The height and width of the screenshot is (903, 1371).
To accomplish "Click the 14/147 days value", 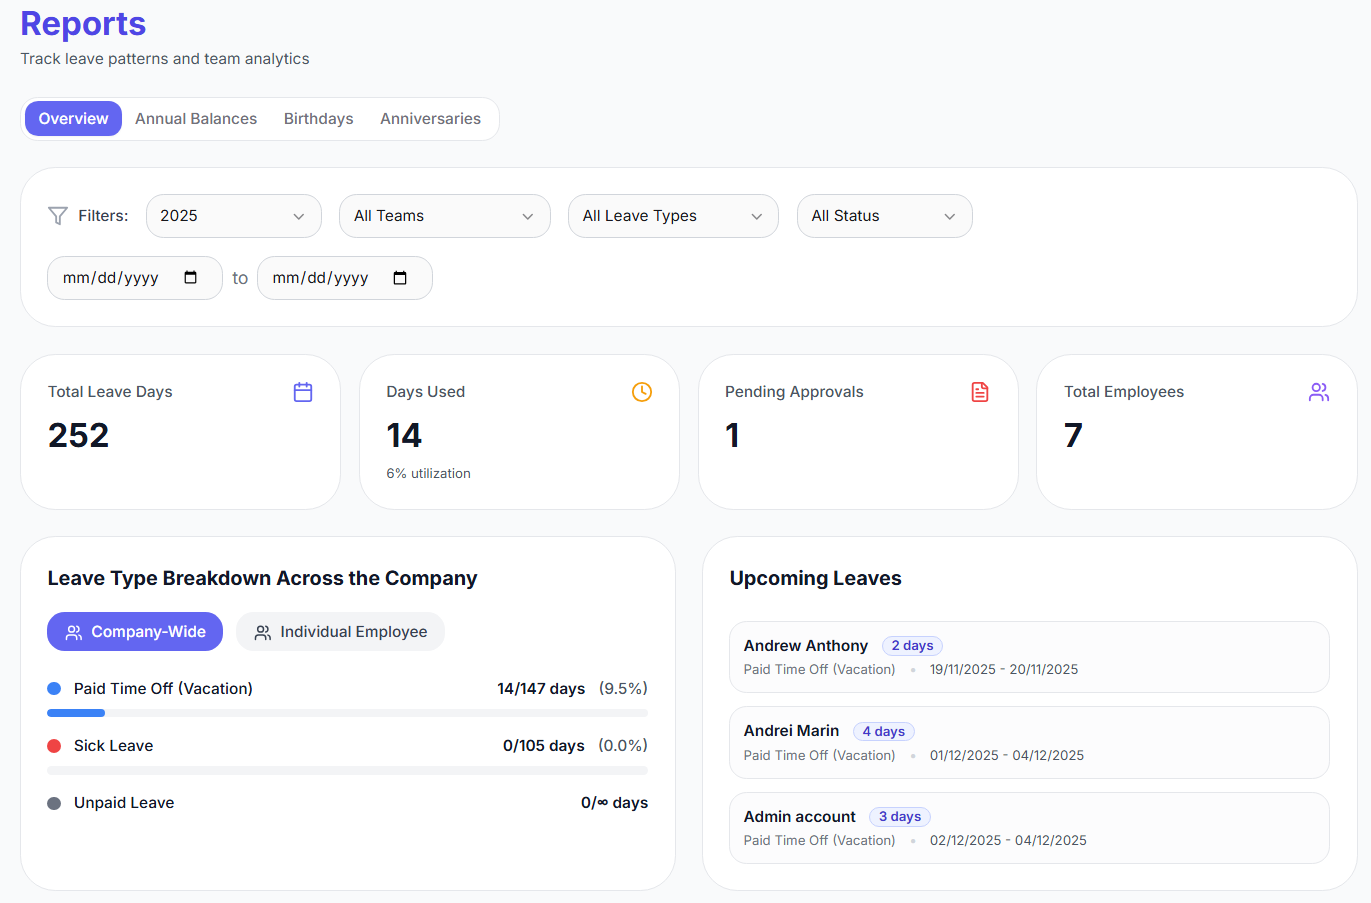I will pyautogui.click(x=541, y=688).
